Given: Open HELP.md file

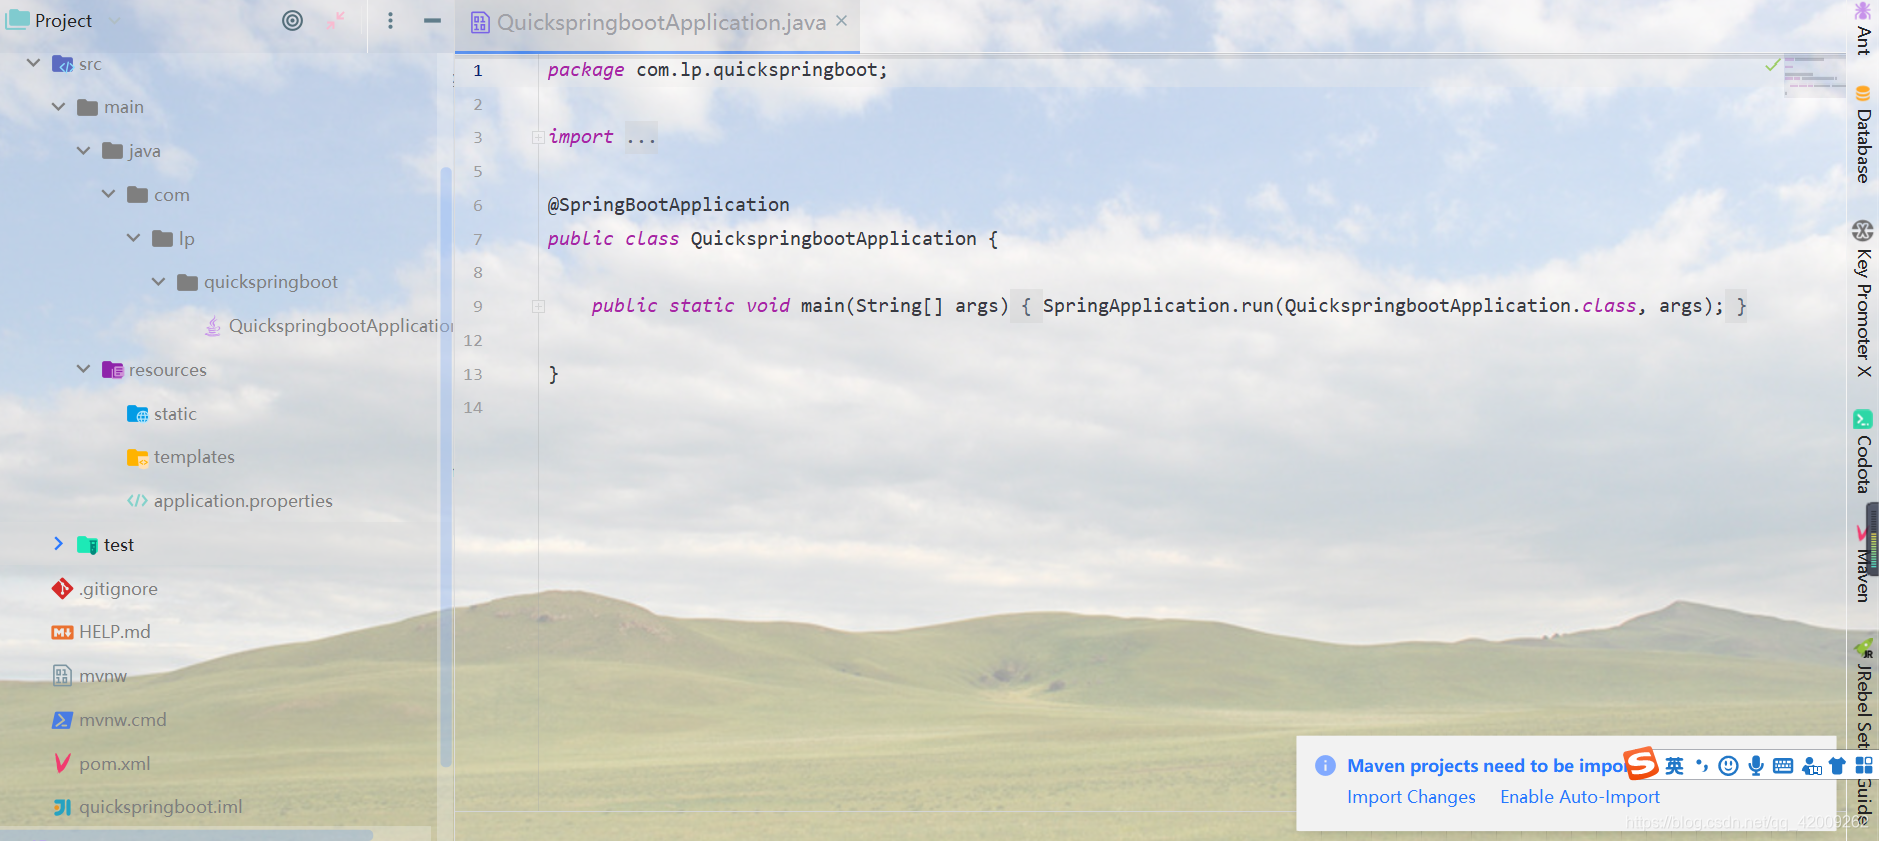Looking at the screenshot, I should [x=101, y=632].
